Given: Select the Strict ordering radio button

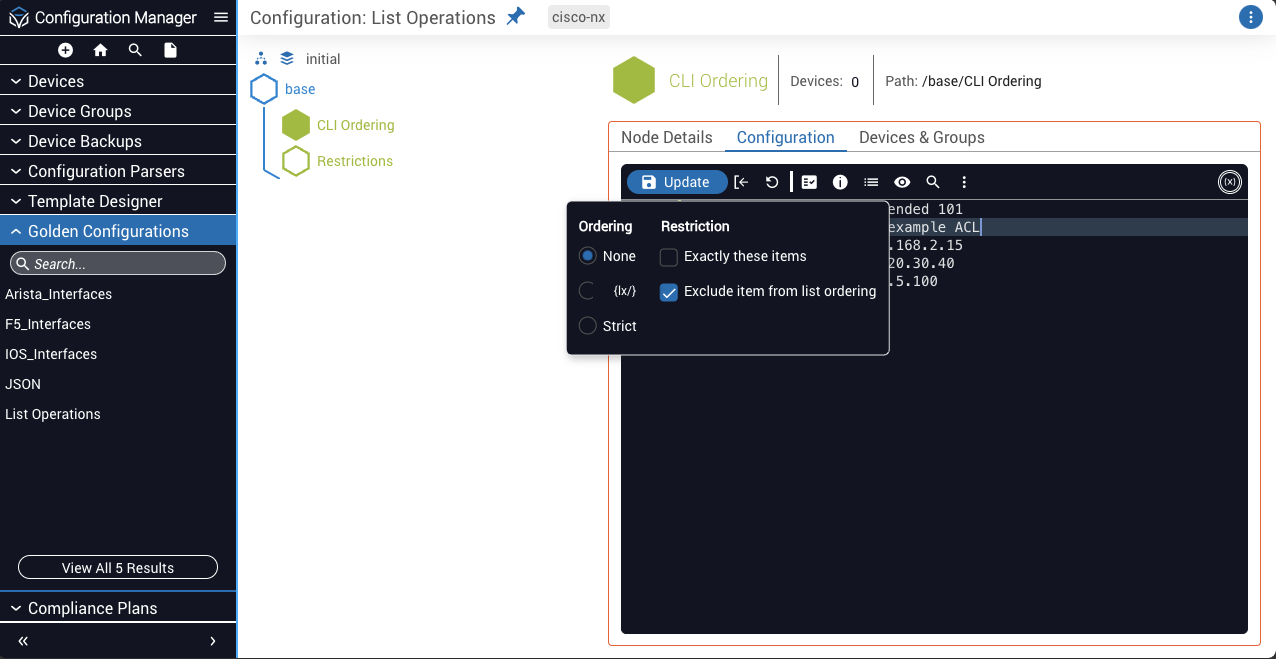Looking at the screenshot, I should pos(588,326).
